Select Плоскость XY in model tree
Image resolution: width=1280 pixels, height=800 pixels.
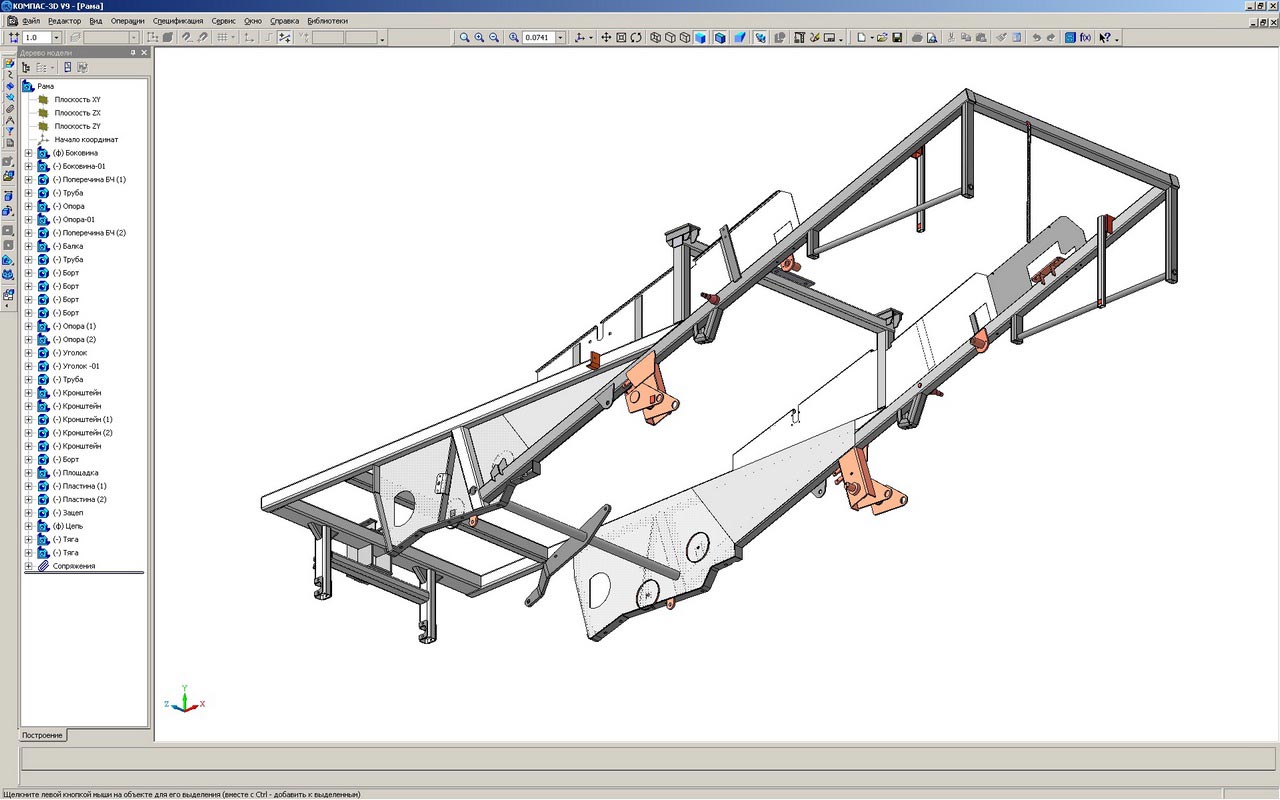[77, 100]
